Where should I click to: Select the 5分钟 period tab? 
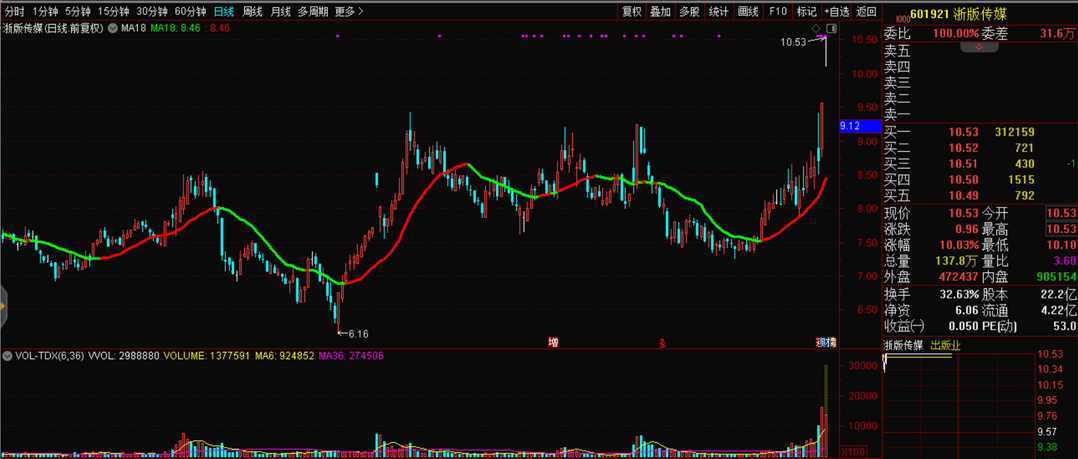point(77,11)
